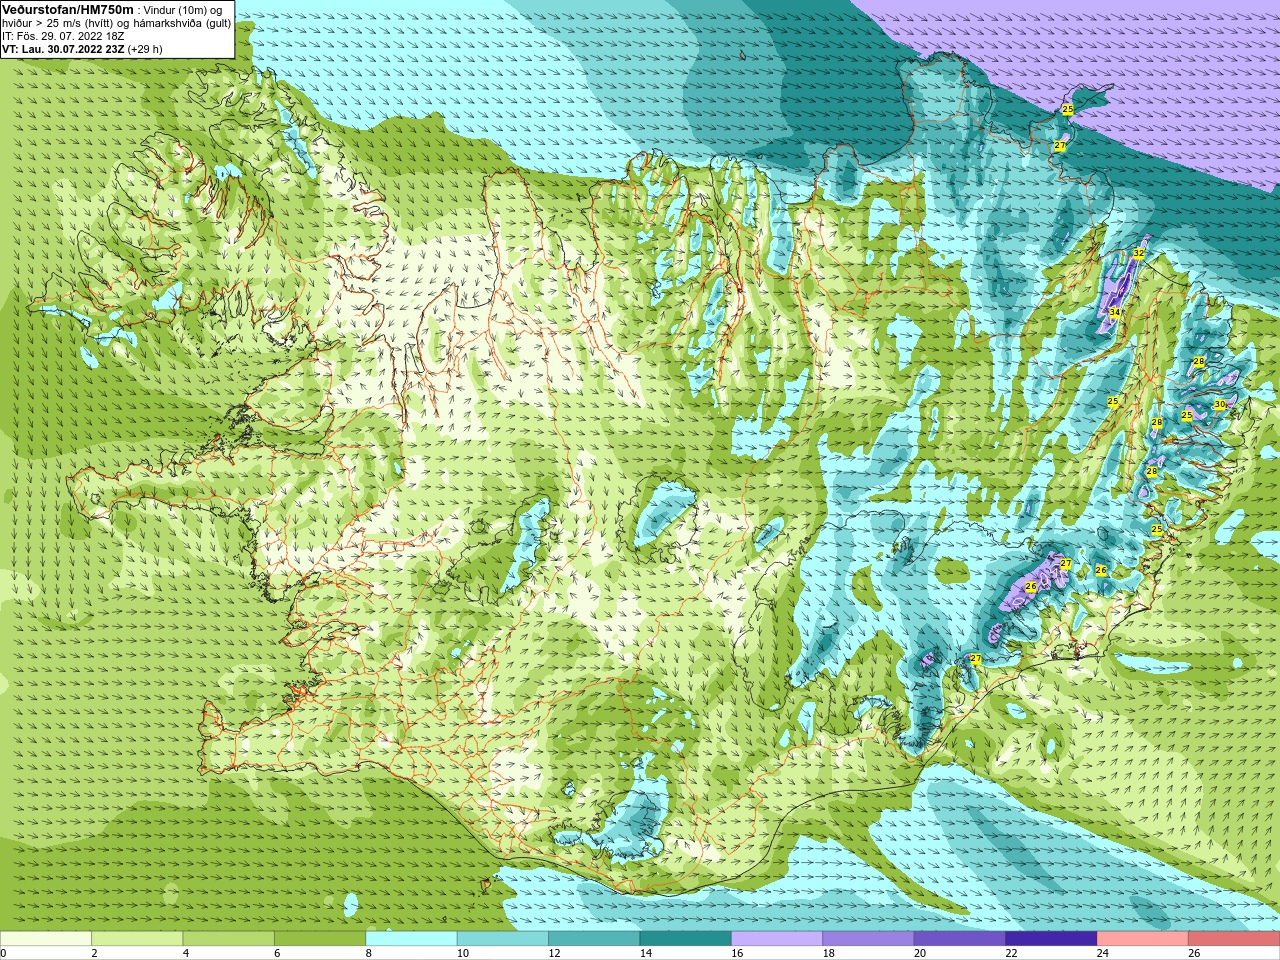Click the legend tick label "6"
This screenshot has height=960, width=1280.
tap(277, 953)
